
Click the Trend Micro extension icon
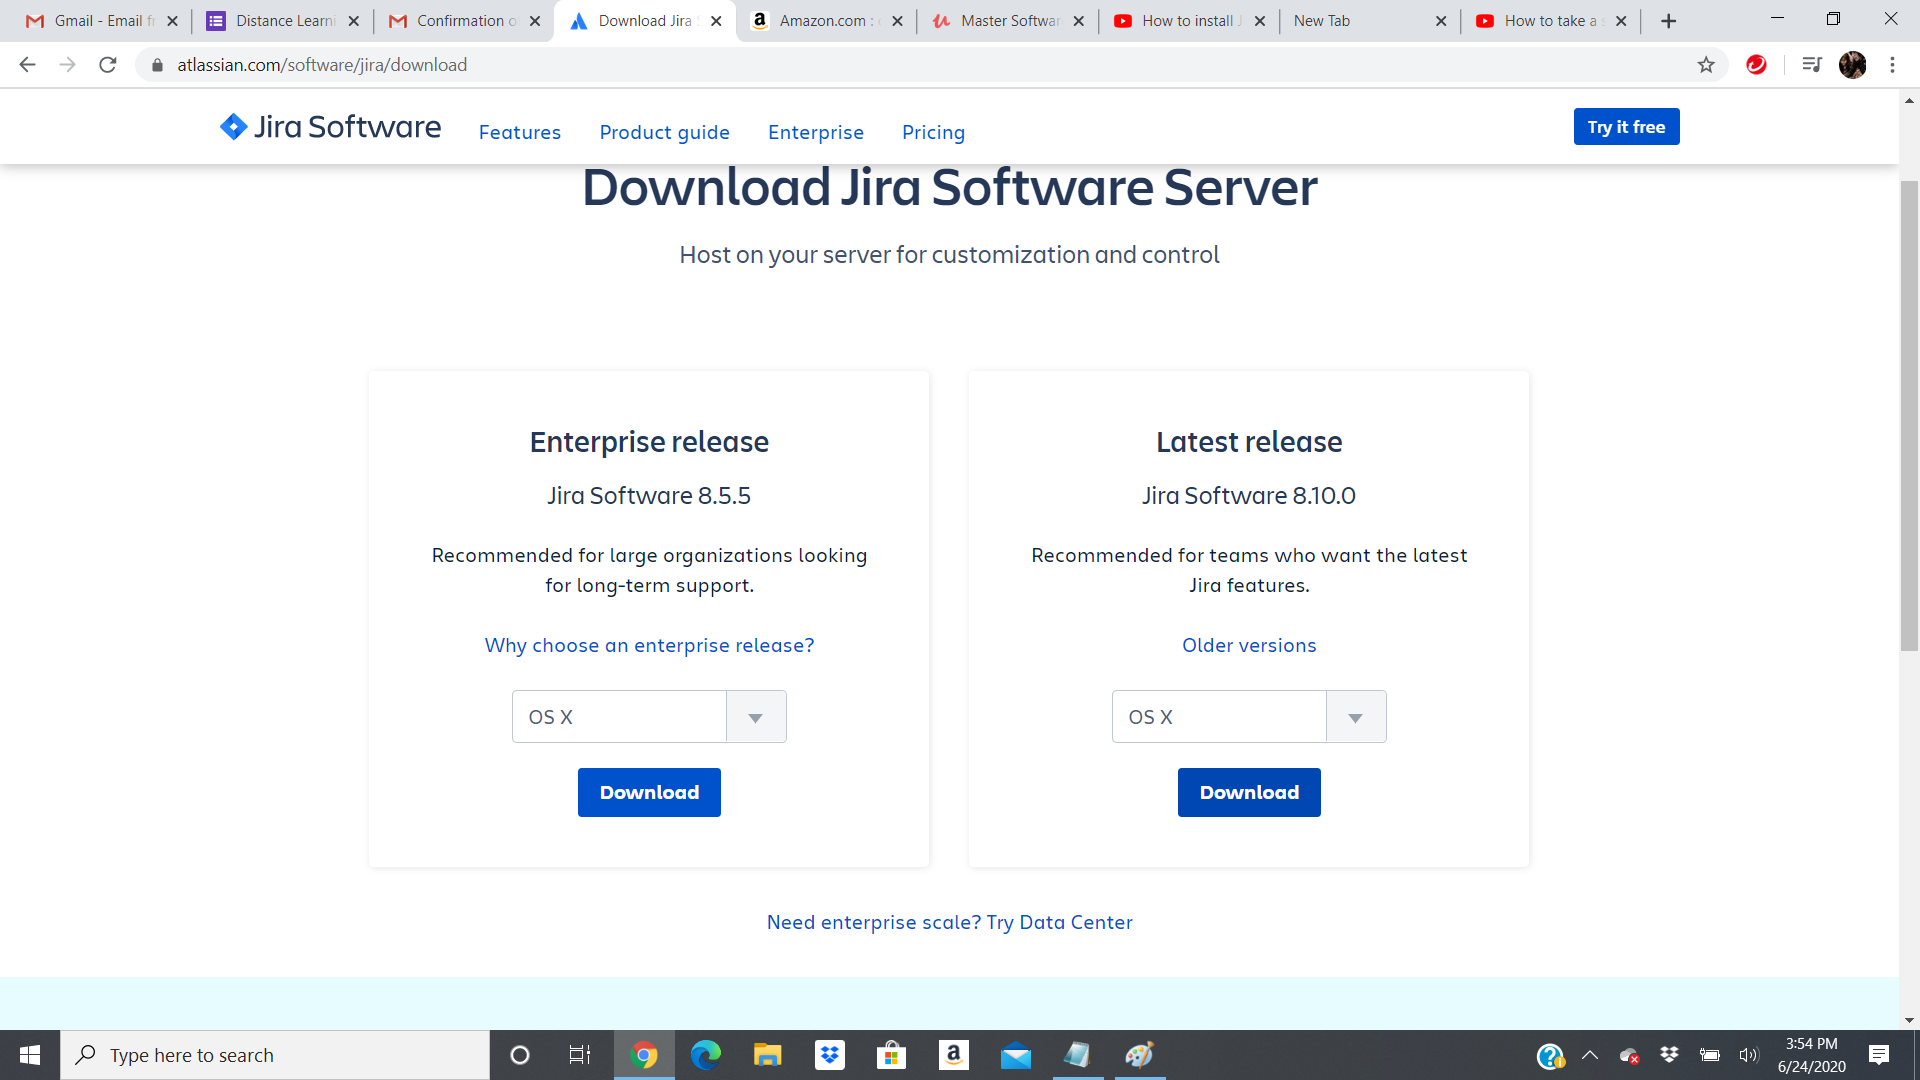pyautogui.click(x=1756, y=65)
